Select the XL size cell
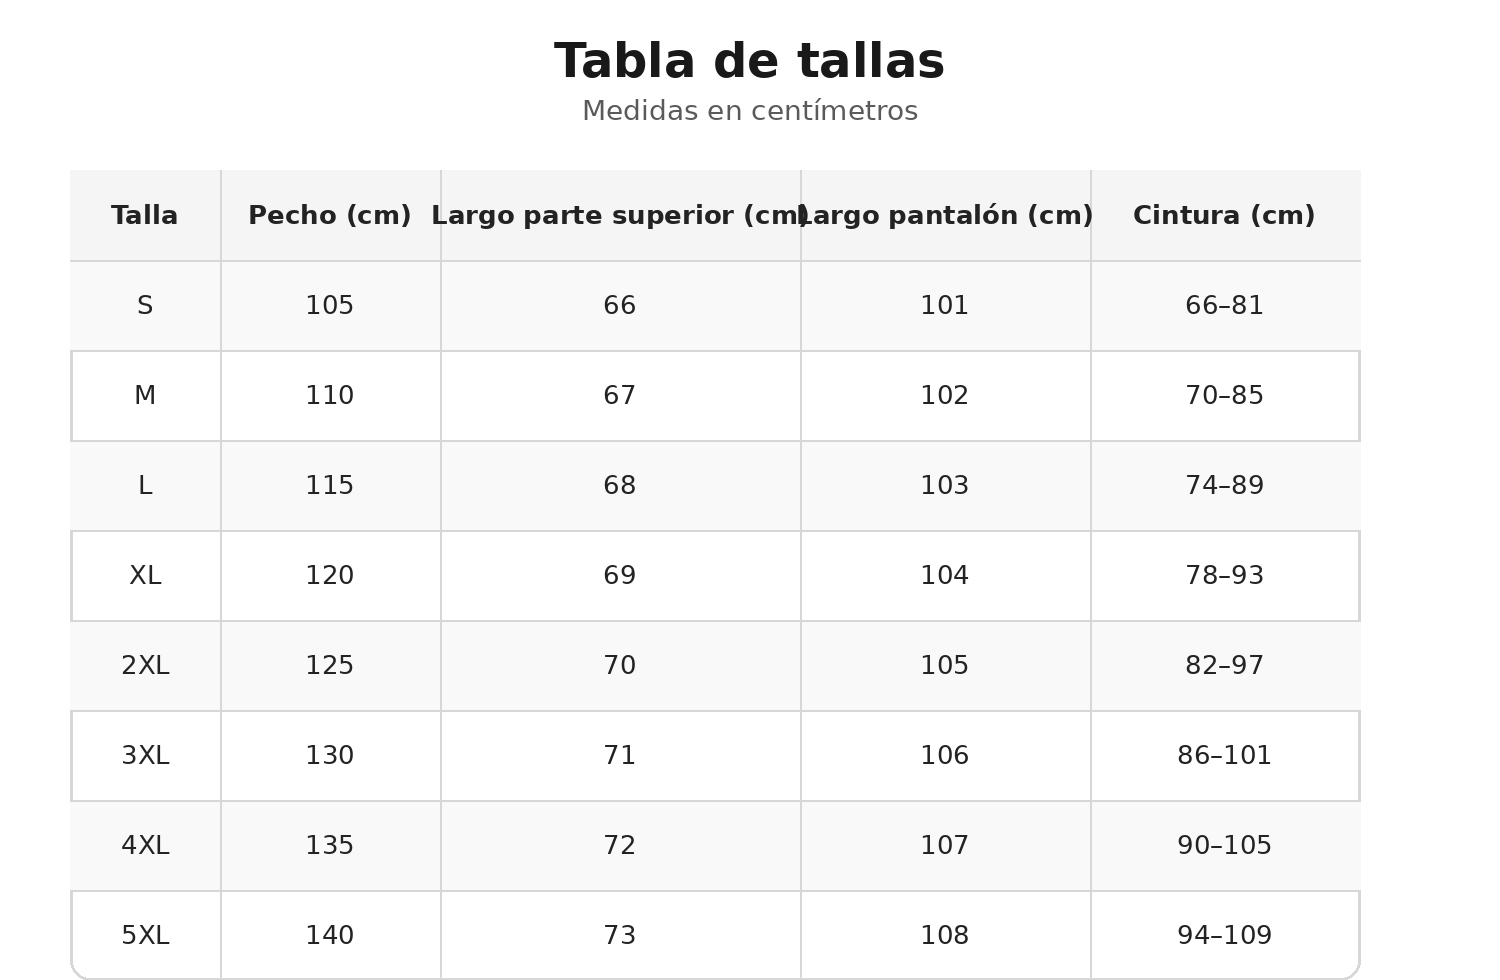 click(x=145, y=576)
